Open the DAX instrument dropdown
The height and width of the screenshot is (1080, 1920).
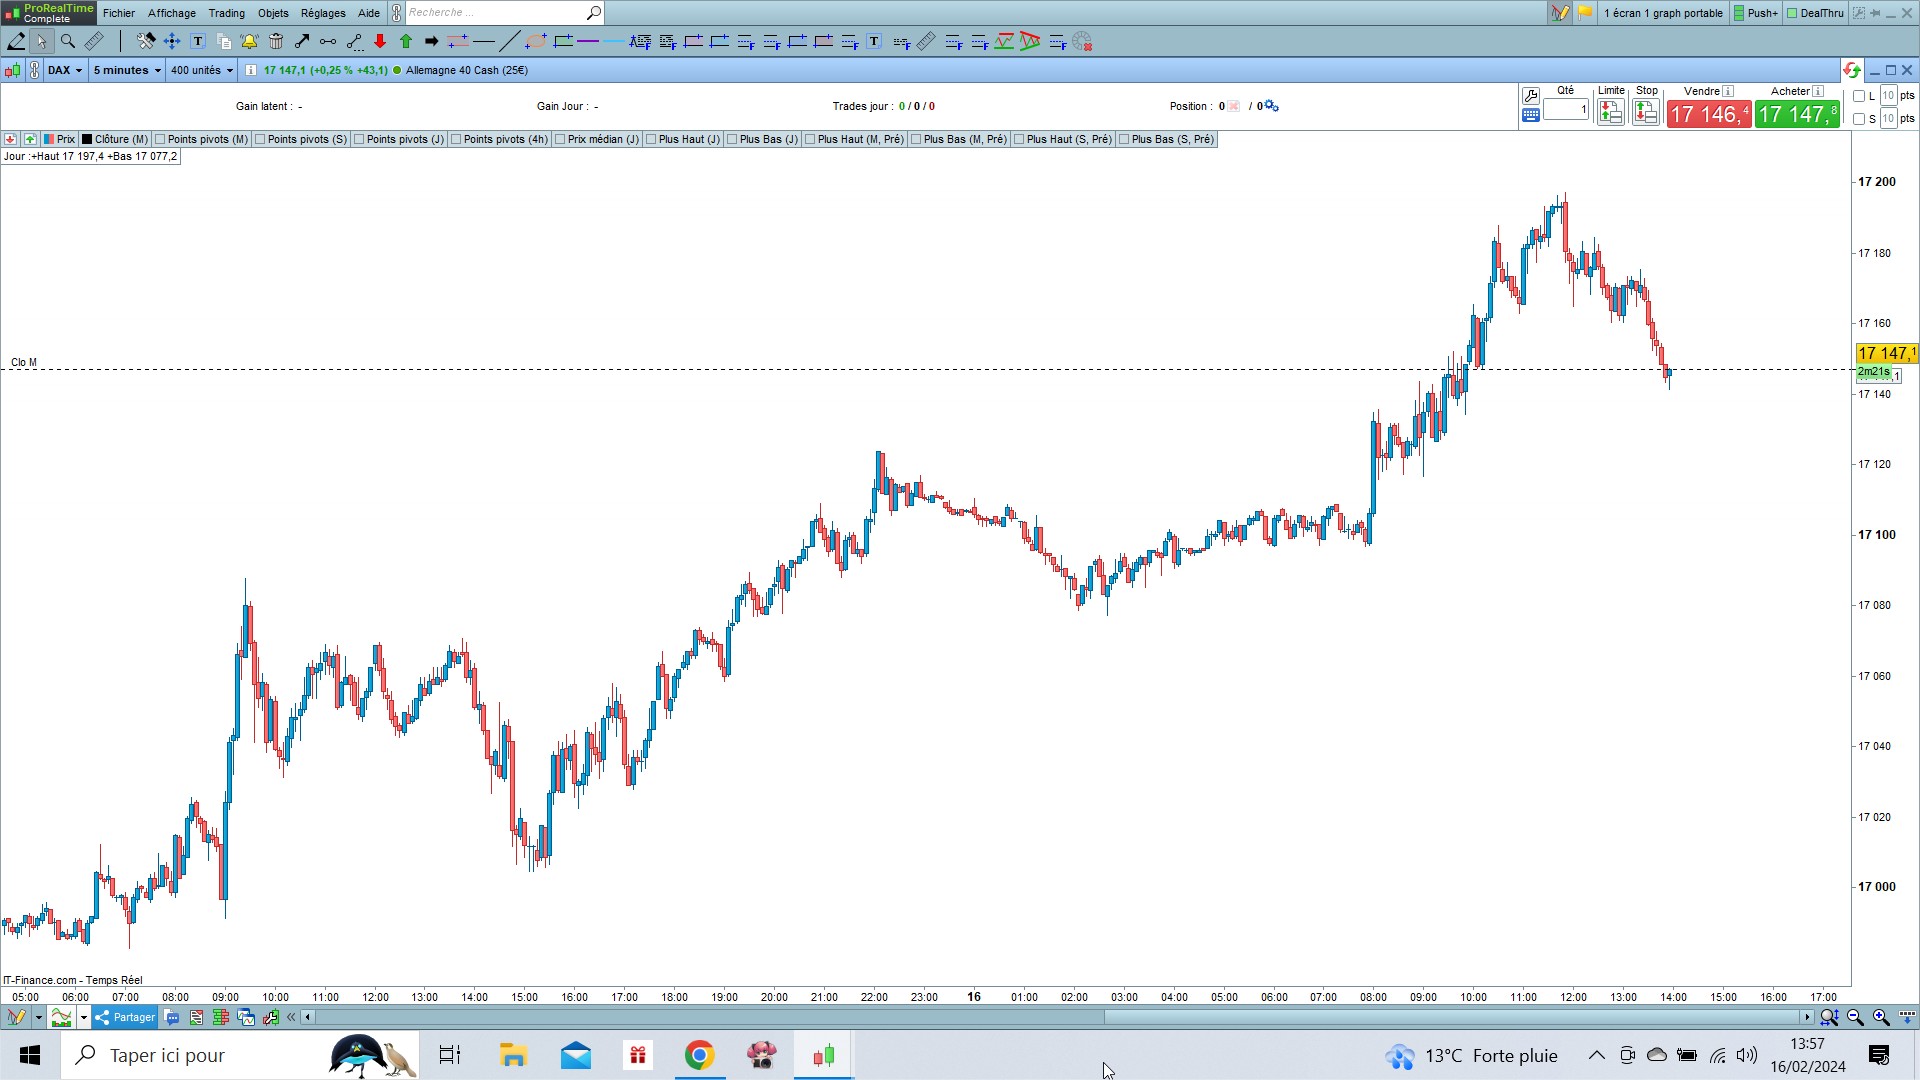pos(65,70)
